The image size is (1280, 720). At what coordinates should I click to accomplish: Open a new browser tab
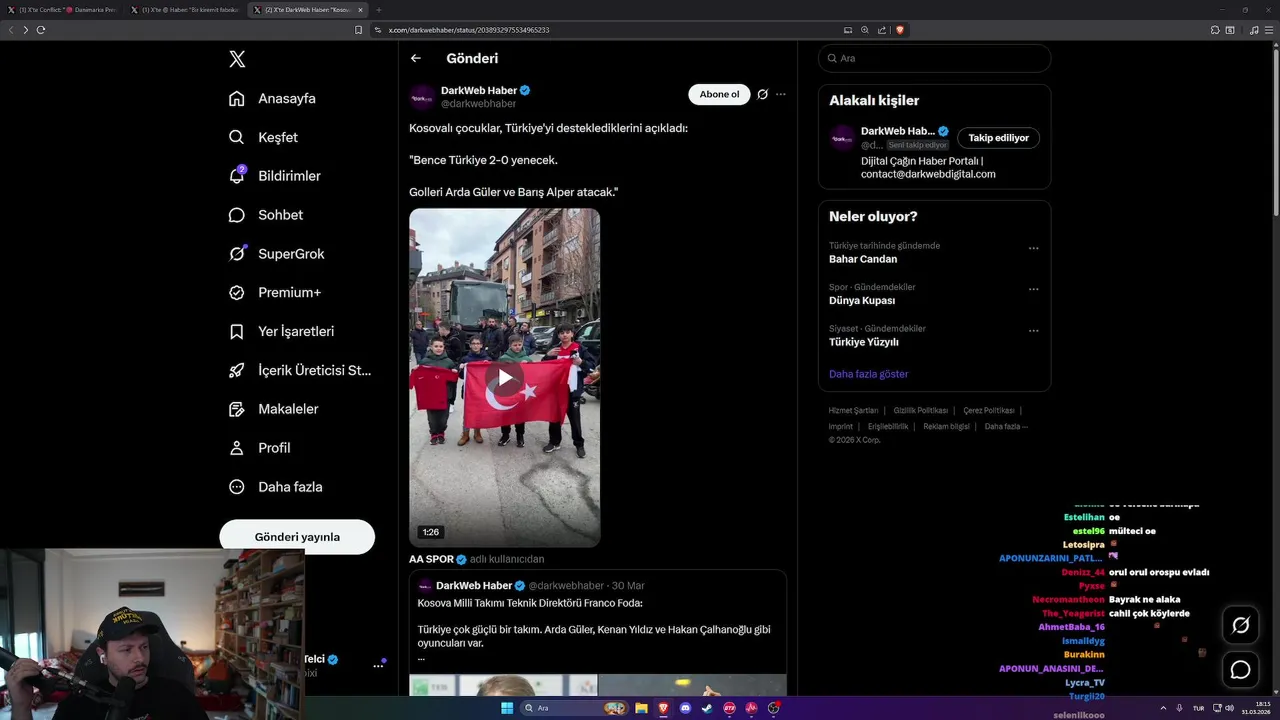coord(379,9)
